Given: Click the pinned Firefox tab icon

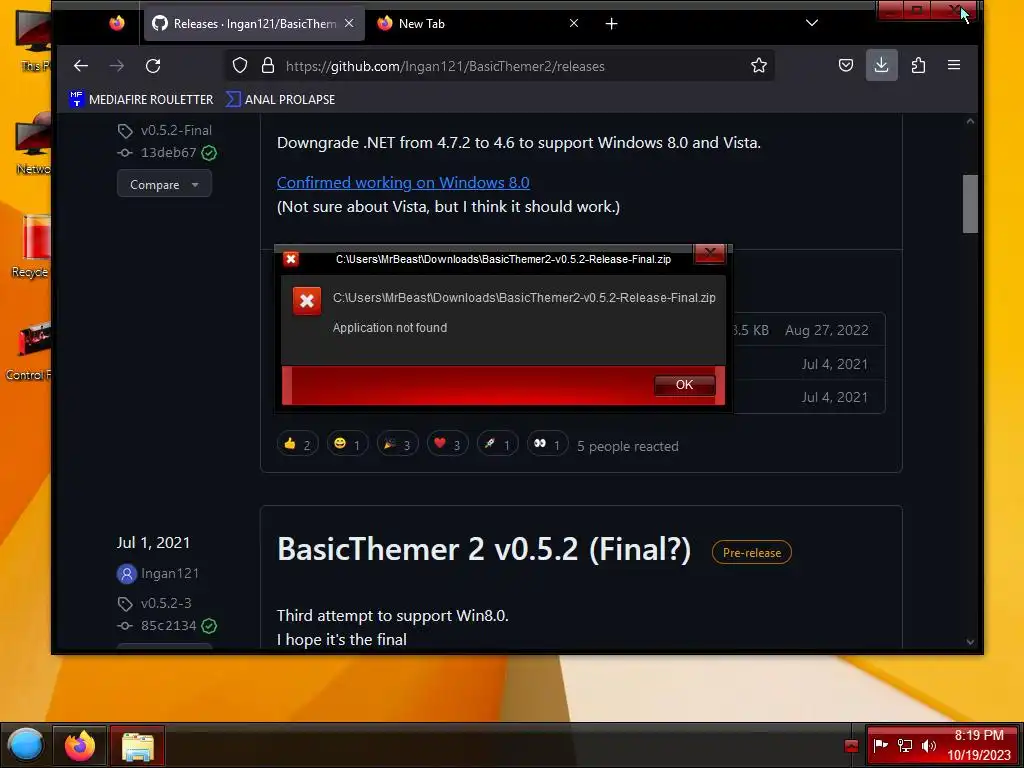Looking at the screenshot, I should coord(117,24).
